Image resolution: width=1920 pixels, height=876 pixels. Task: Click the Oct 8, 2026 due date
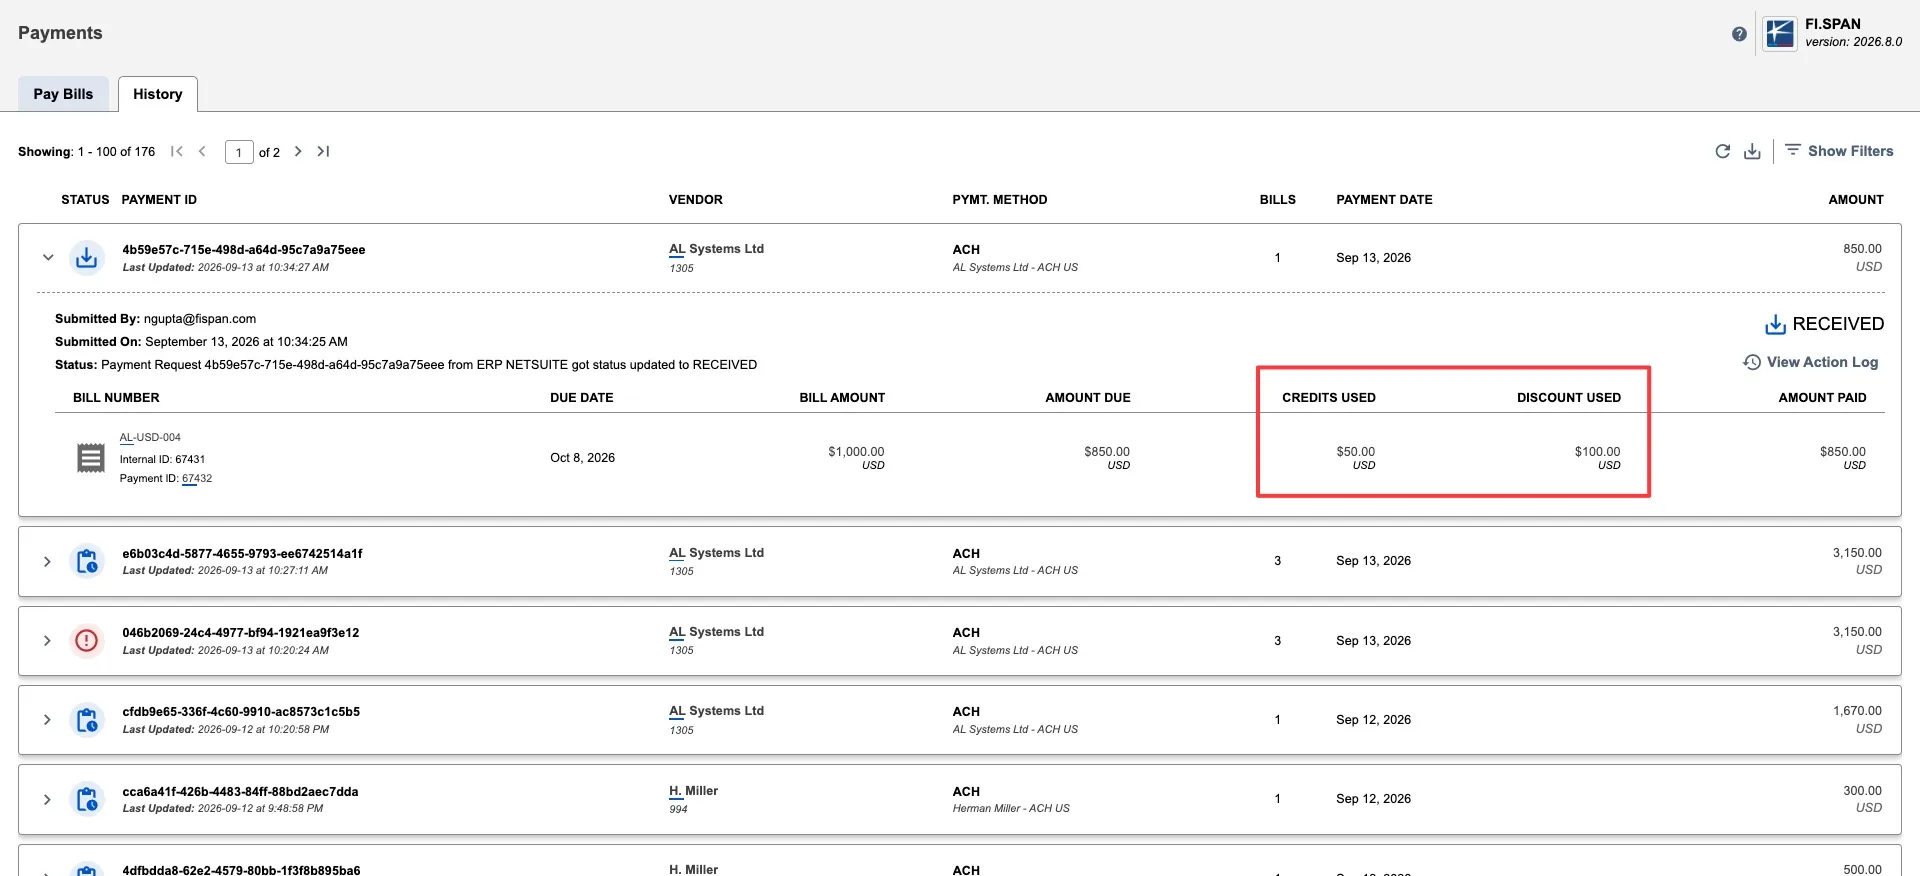(x=582, y=458)
